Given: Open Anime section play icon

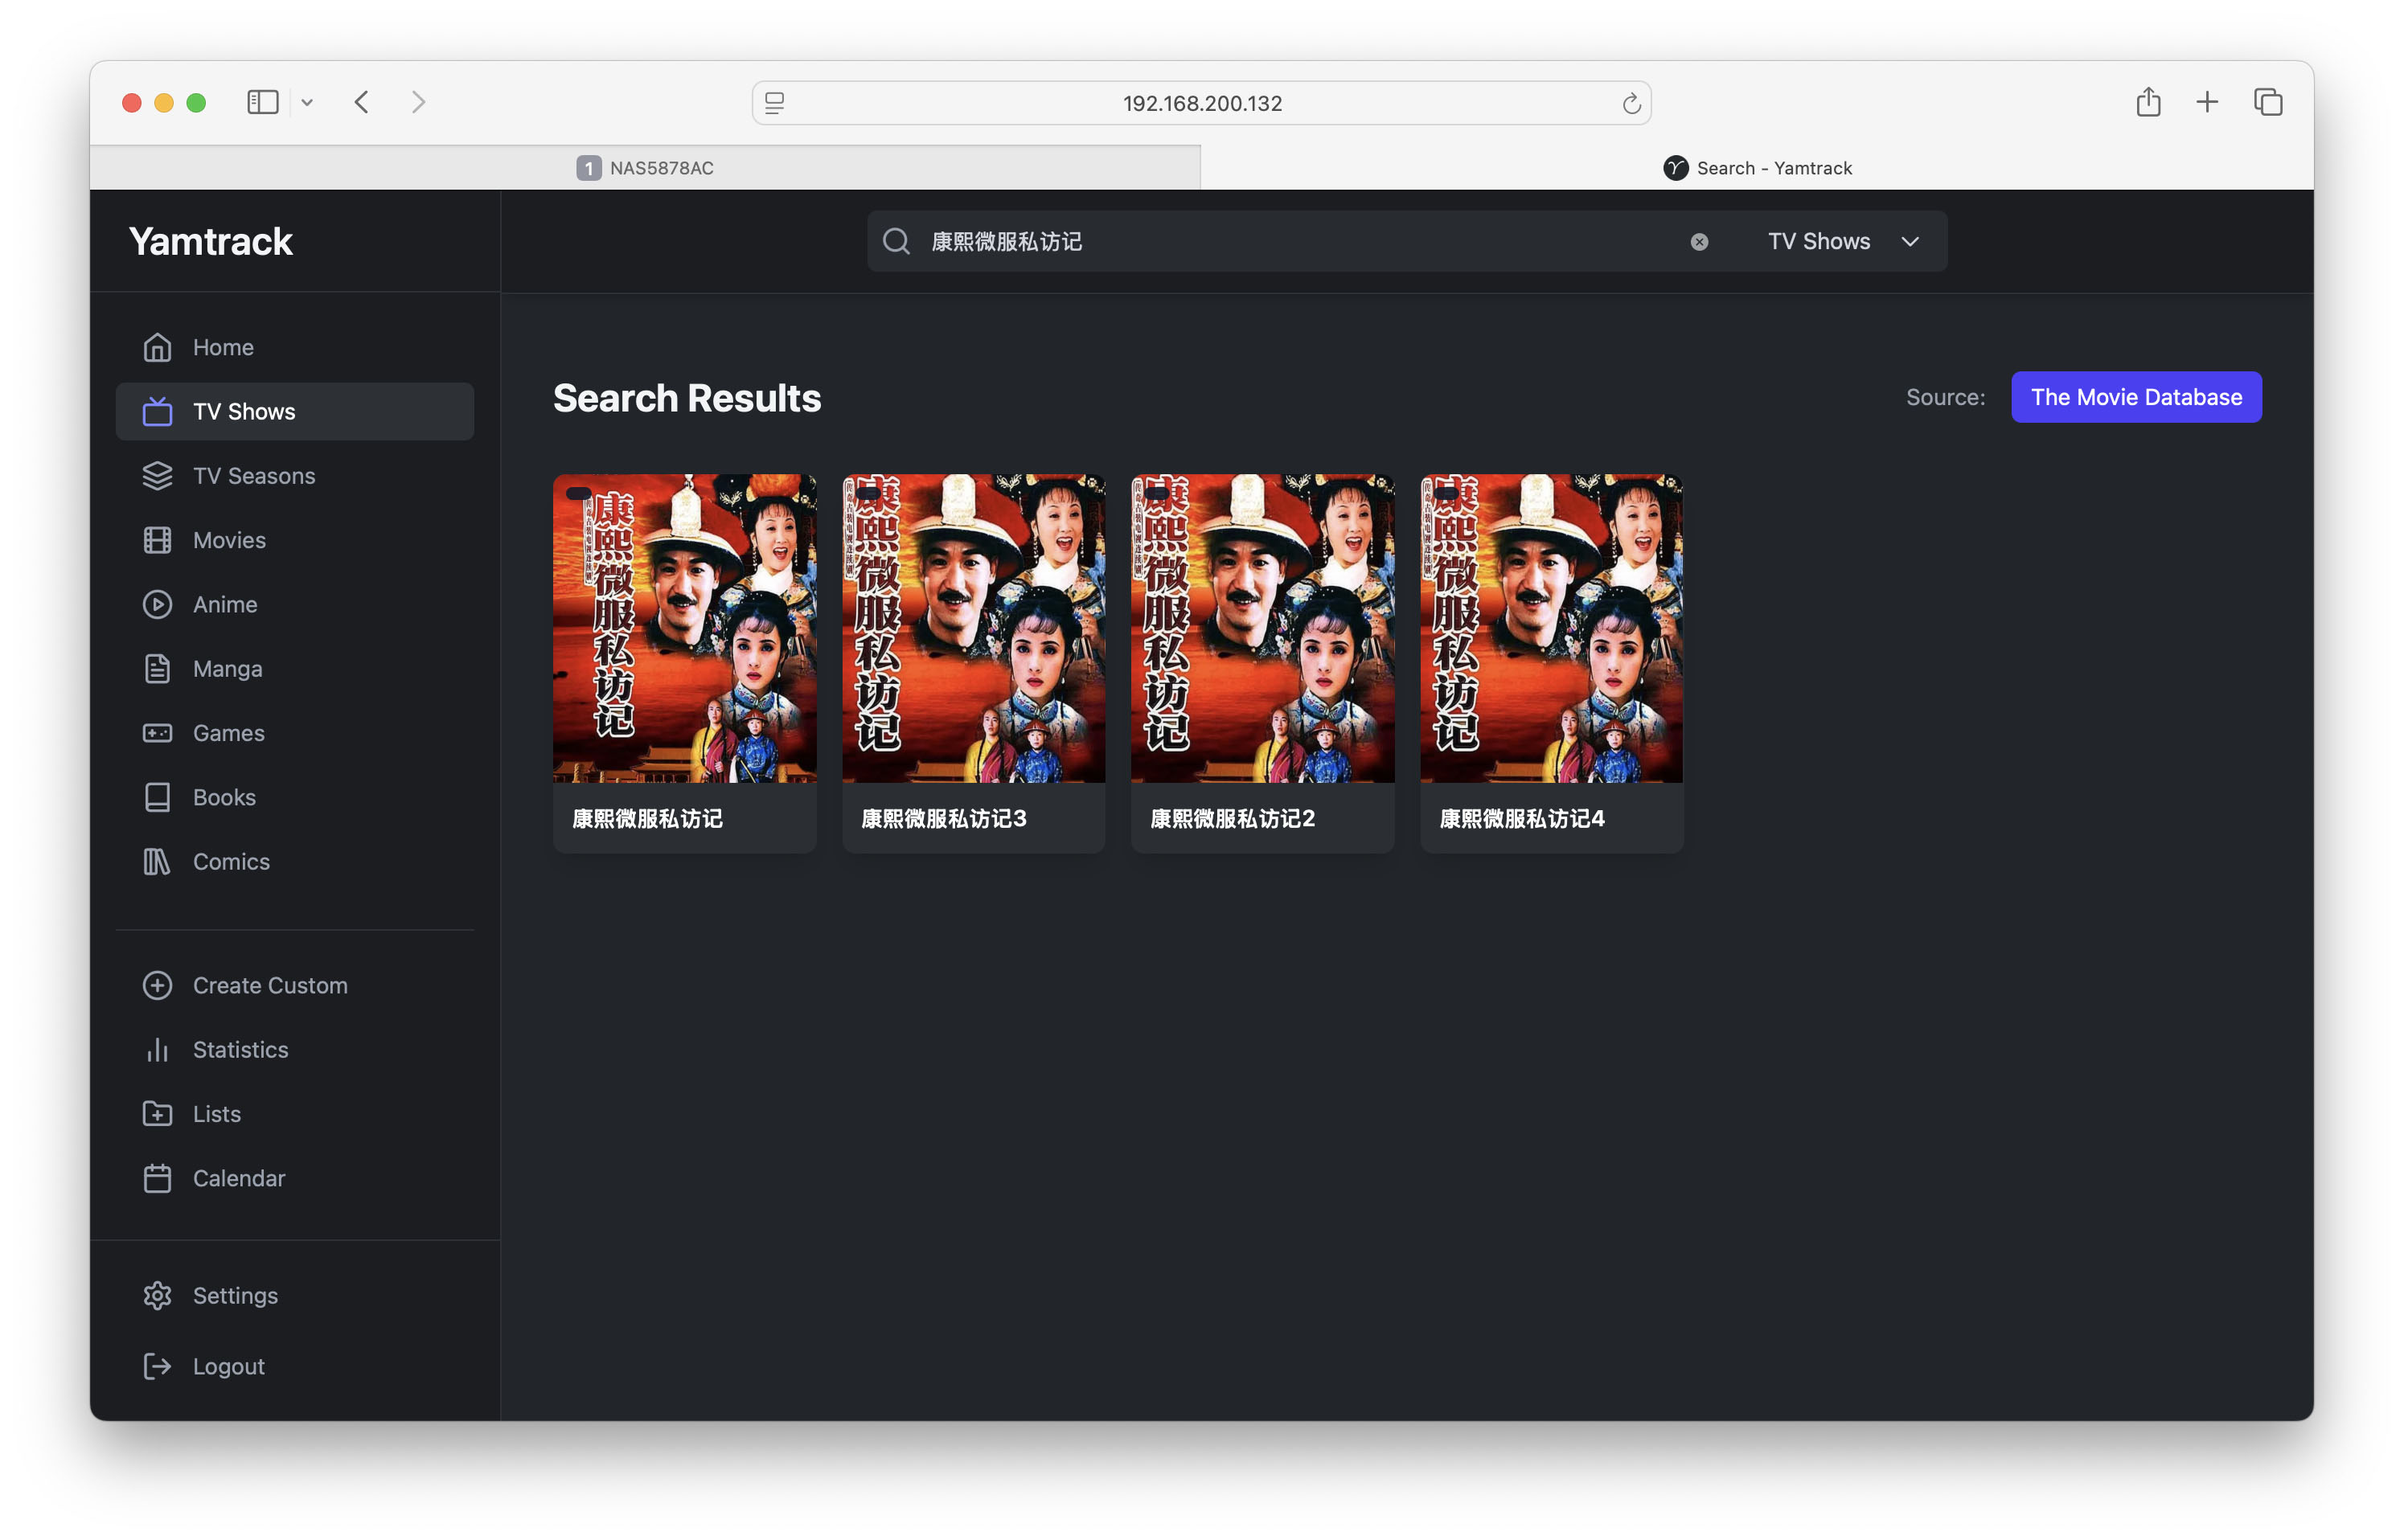Looking at the screenshot, I should 157,604.
